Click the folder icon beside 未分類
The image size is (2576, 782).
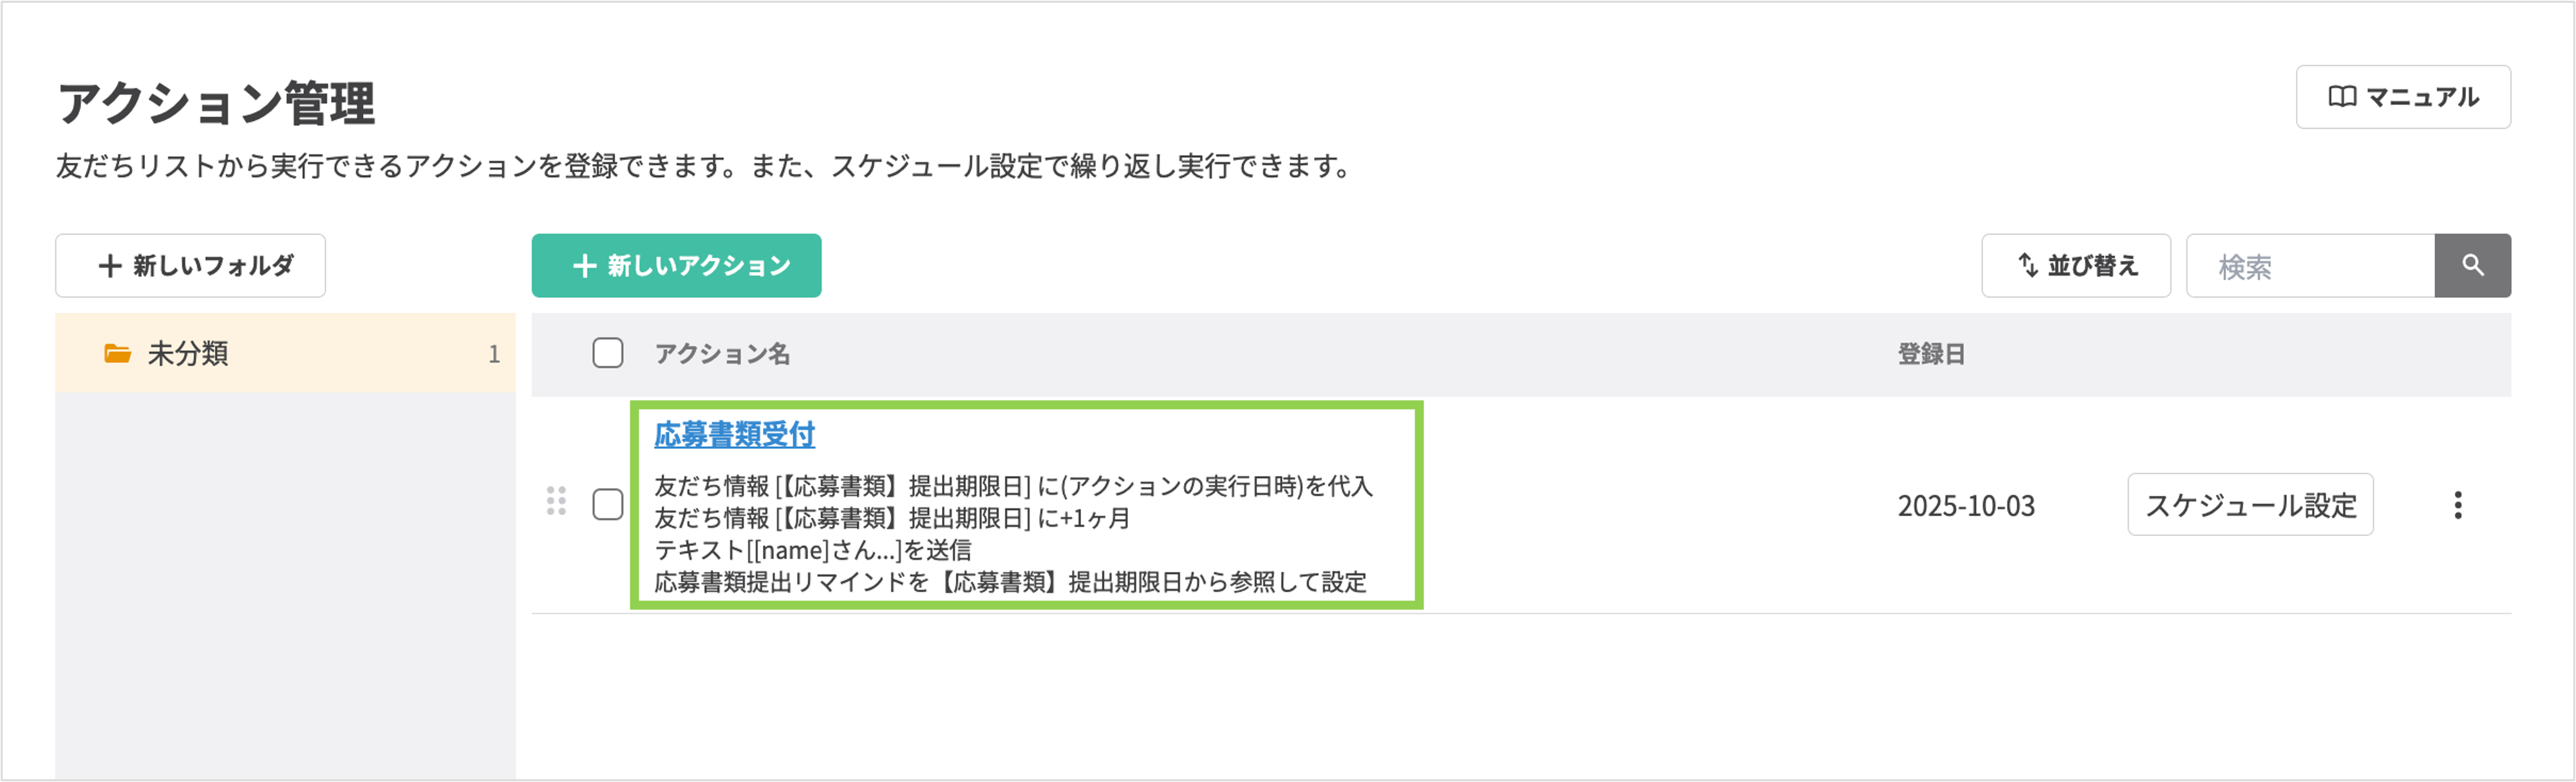coord(117,352)
